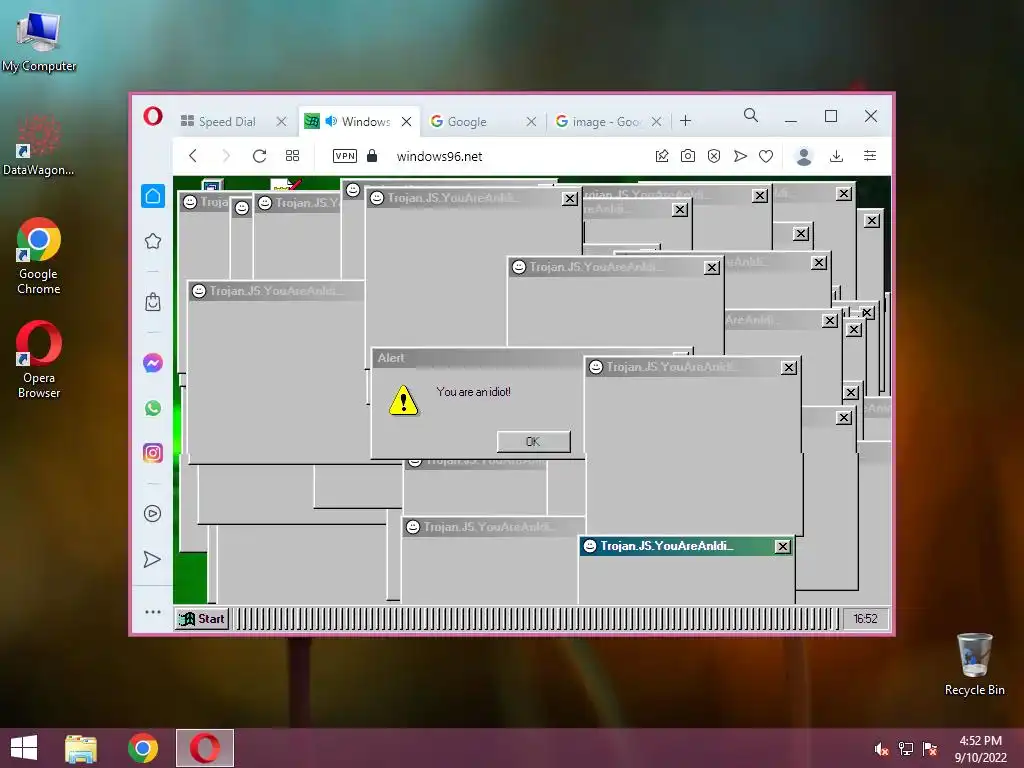Open DataWagon desktop shortcut
This screenshot has width=1024, height=768.
[x=38, y=145]
